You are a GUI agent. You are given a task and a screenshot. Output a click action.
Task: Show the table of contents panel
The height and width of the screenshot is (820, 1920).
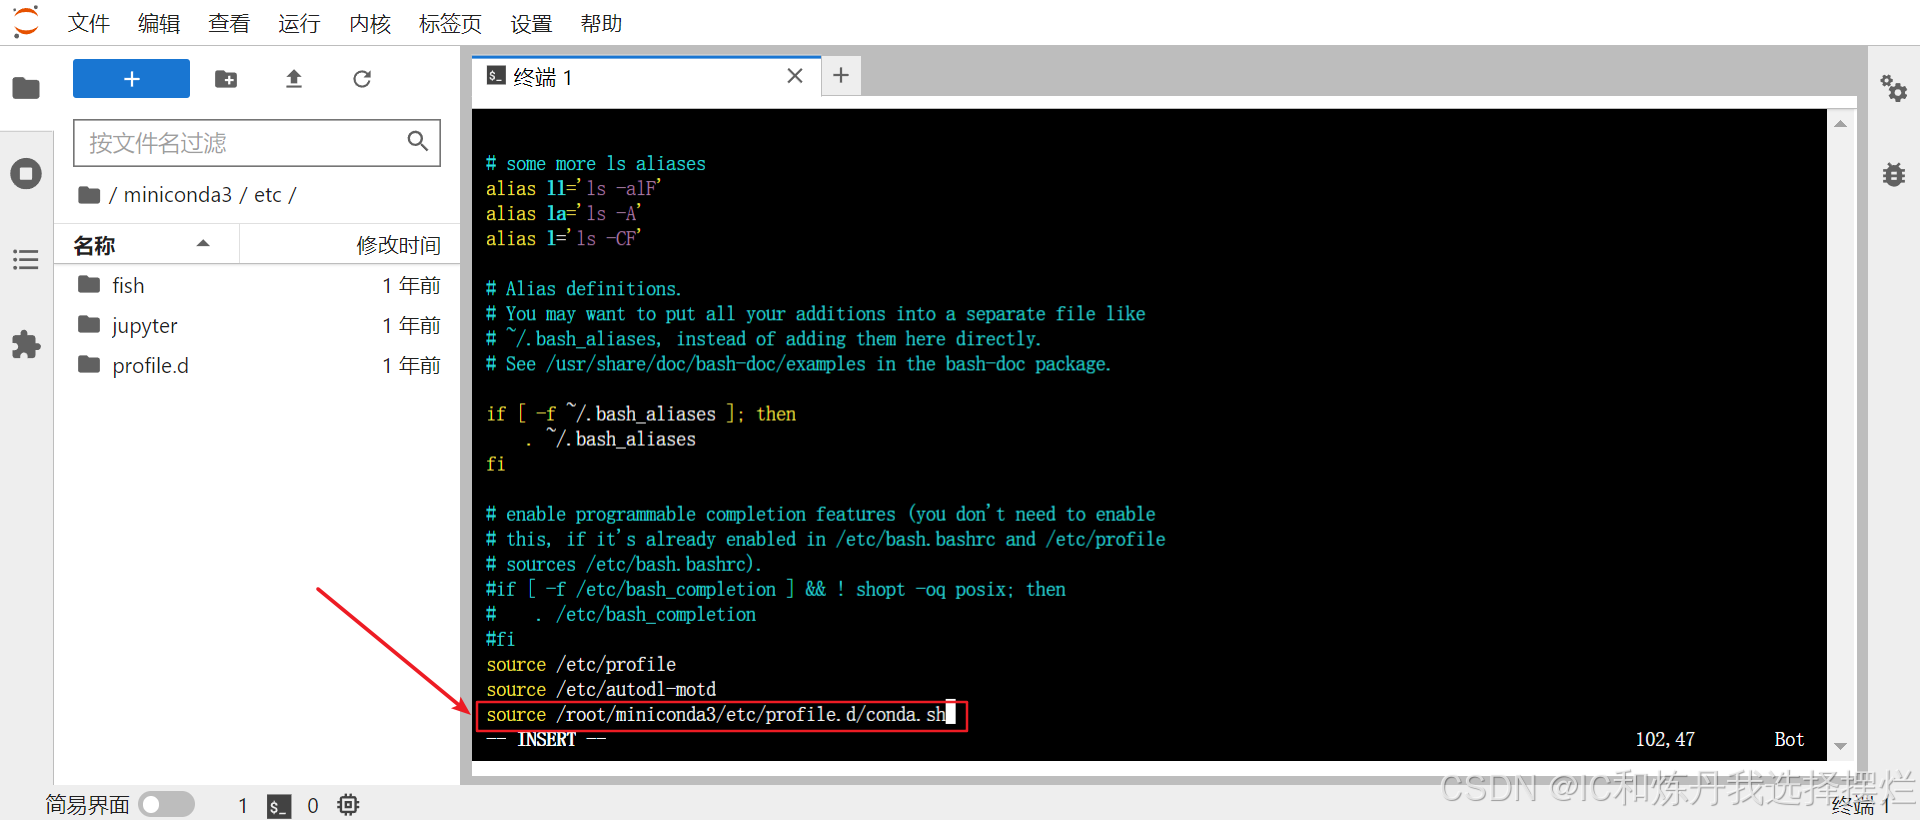click(26, 260)
